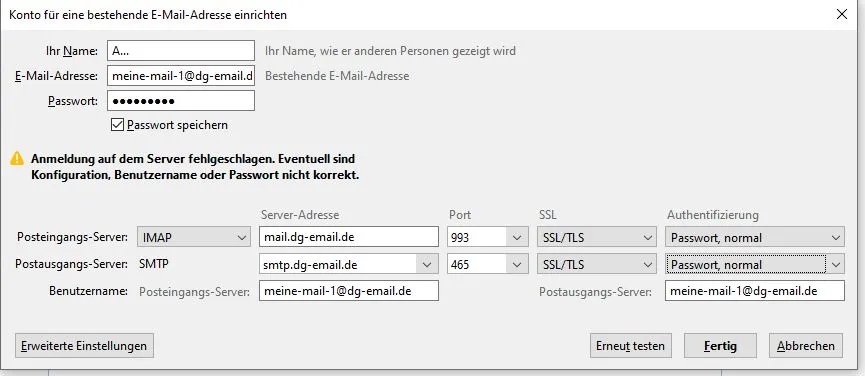Open the IMAP protocol dropdown

[194, 238]
